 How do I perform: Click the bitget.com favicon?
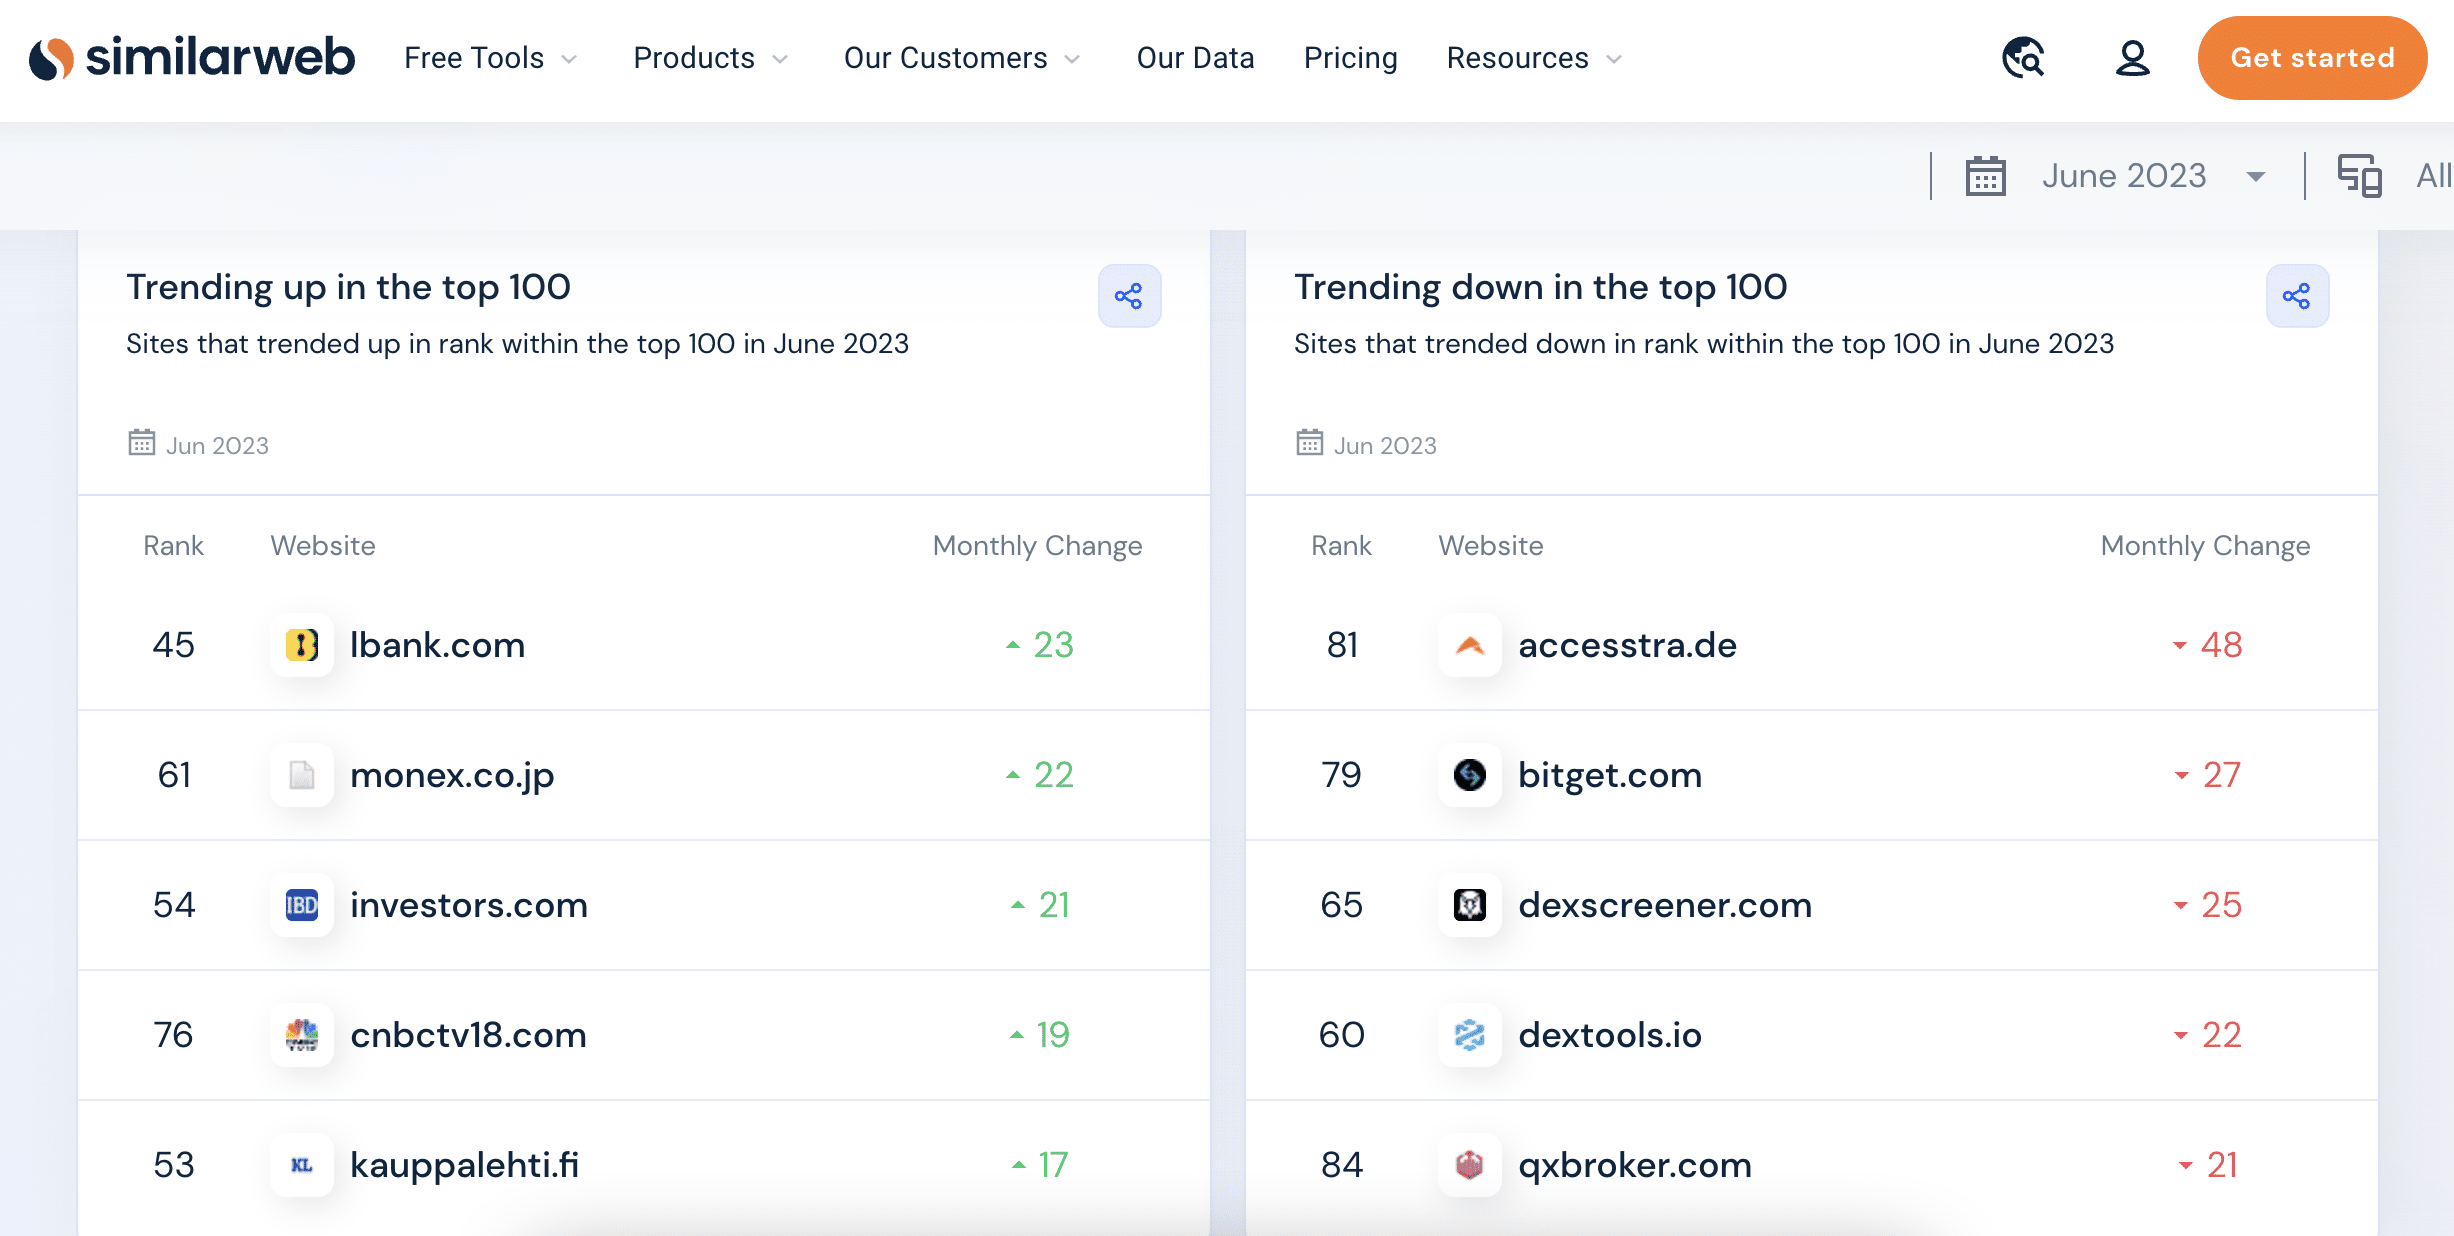tap(1469, 775)
